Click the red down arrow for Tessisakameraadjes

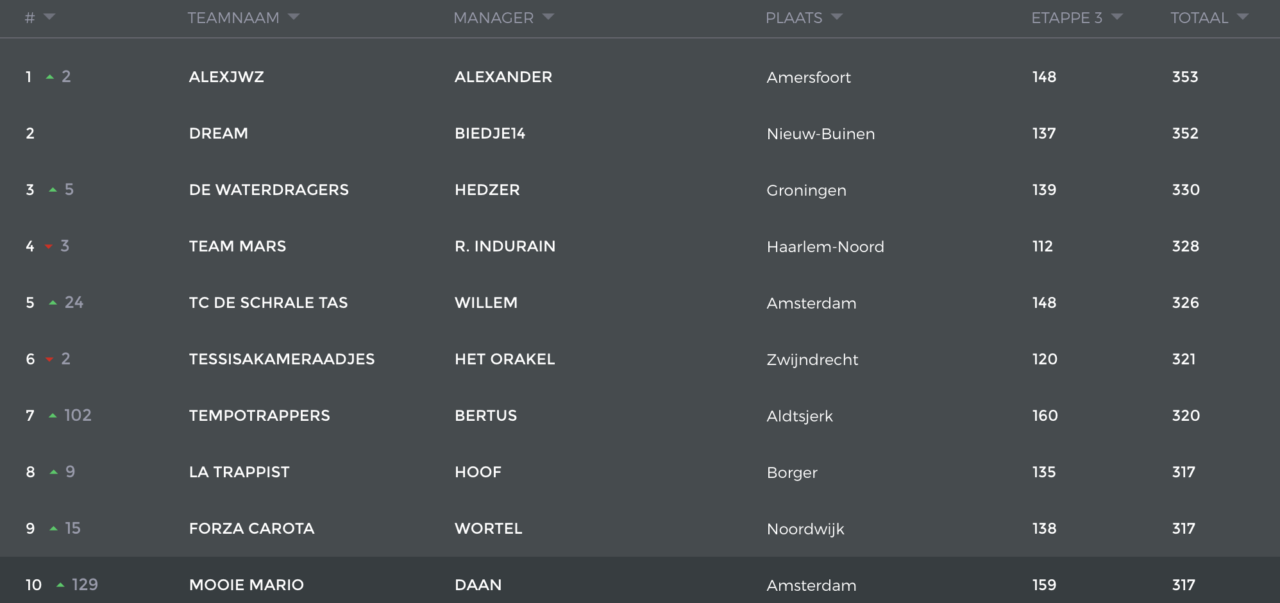coord(50,360)
